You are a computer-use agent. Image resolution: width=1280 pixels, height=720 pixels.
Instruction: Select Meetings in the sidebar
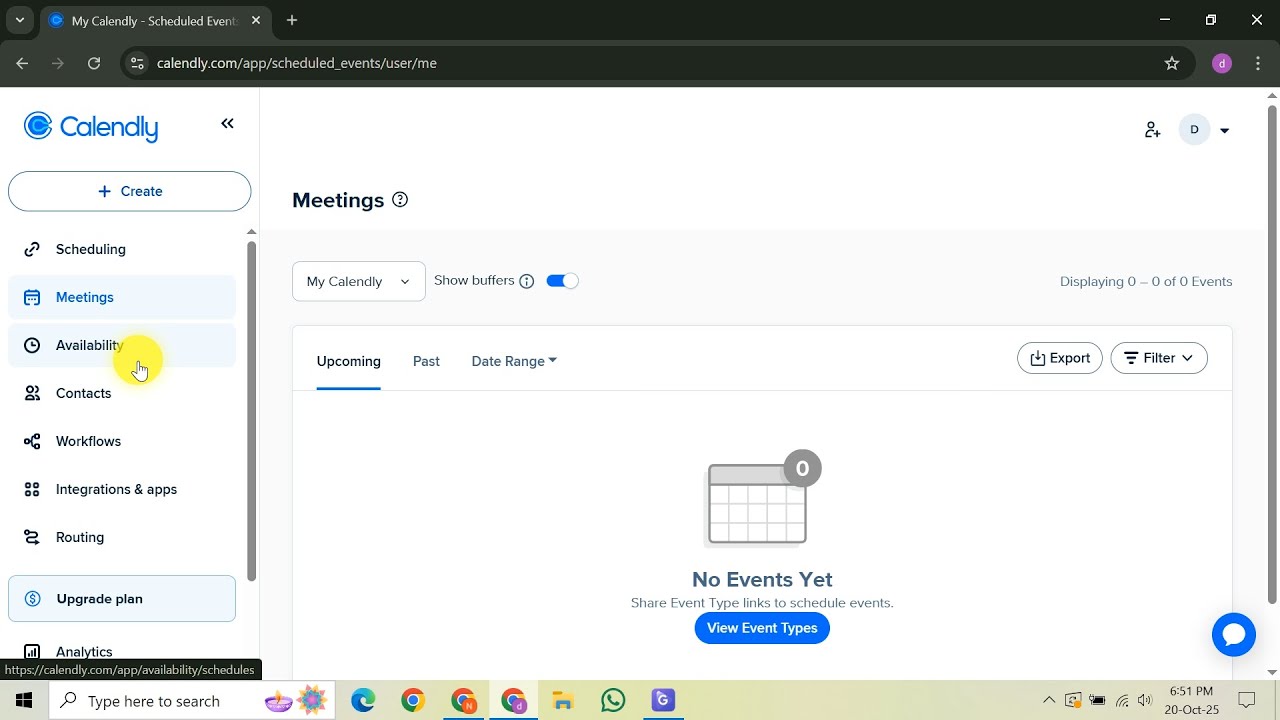[122, 297]
